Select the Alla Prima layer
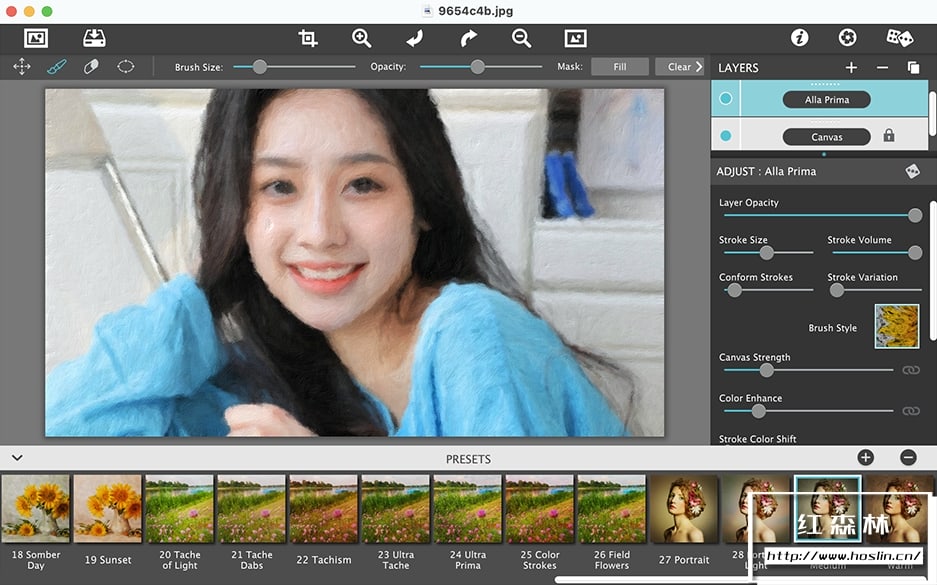This screenshot has width=937, height=585. coord(825,100)
